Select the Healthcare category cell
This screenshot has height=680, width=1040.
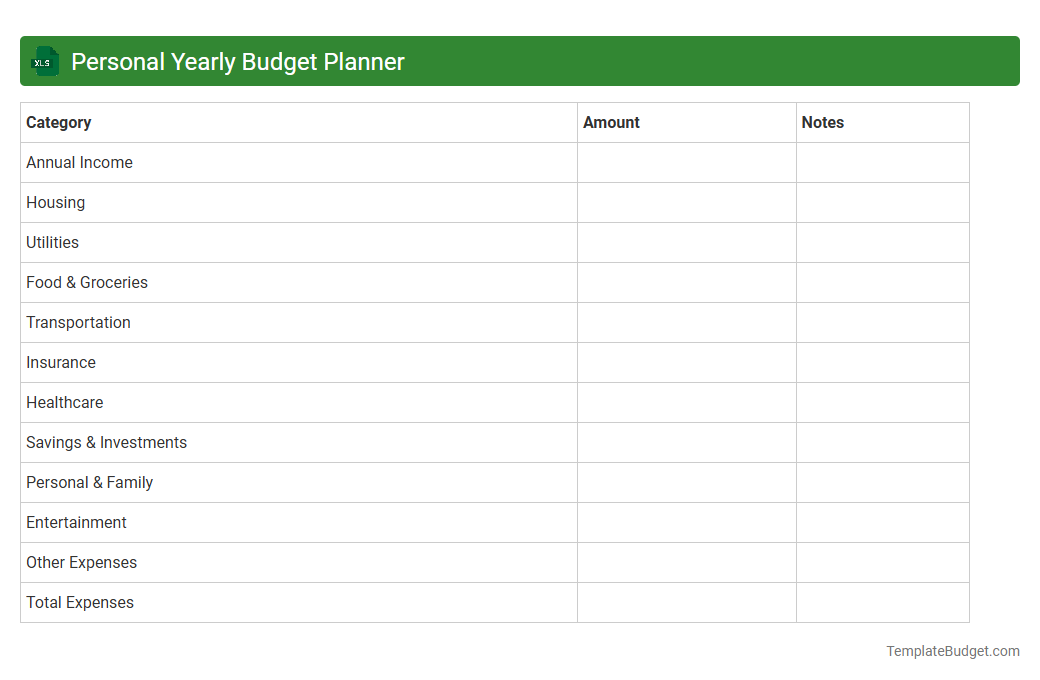click(64, 402)
